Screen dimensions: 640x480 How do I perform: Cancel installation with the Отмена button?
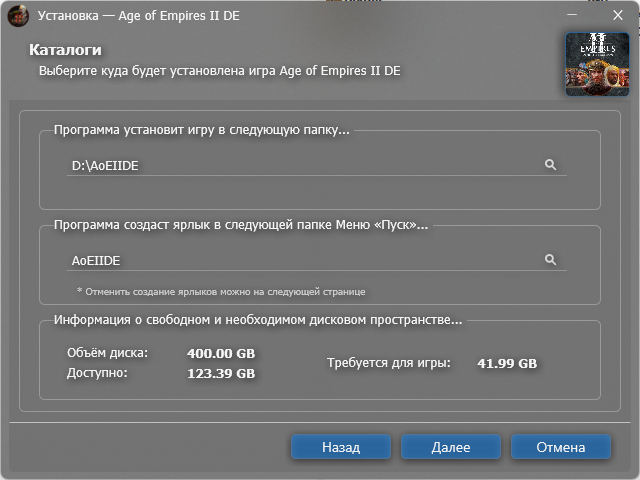[x=560, y=447]
